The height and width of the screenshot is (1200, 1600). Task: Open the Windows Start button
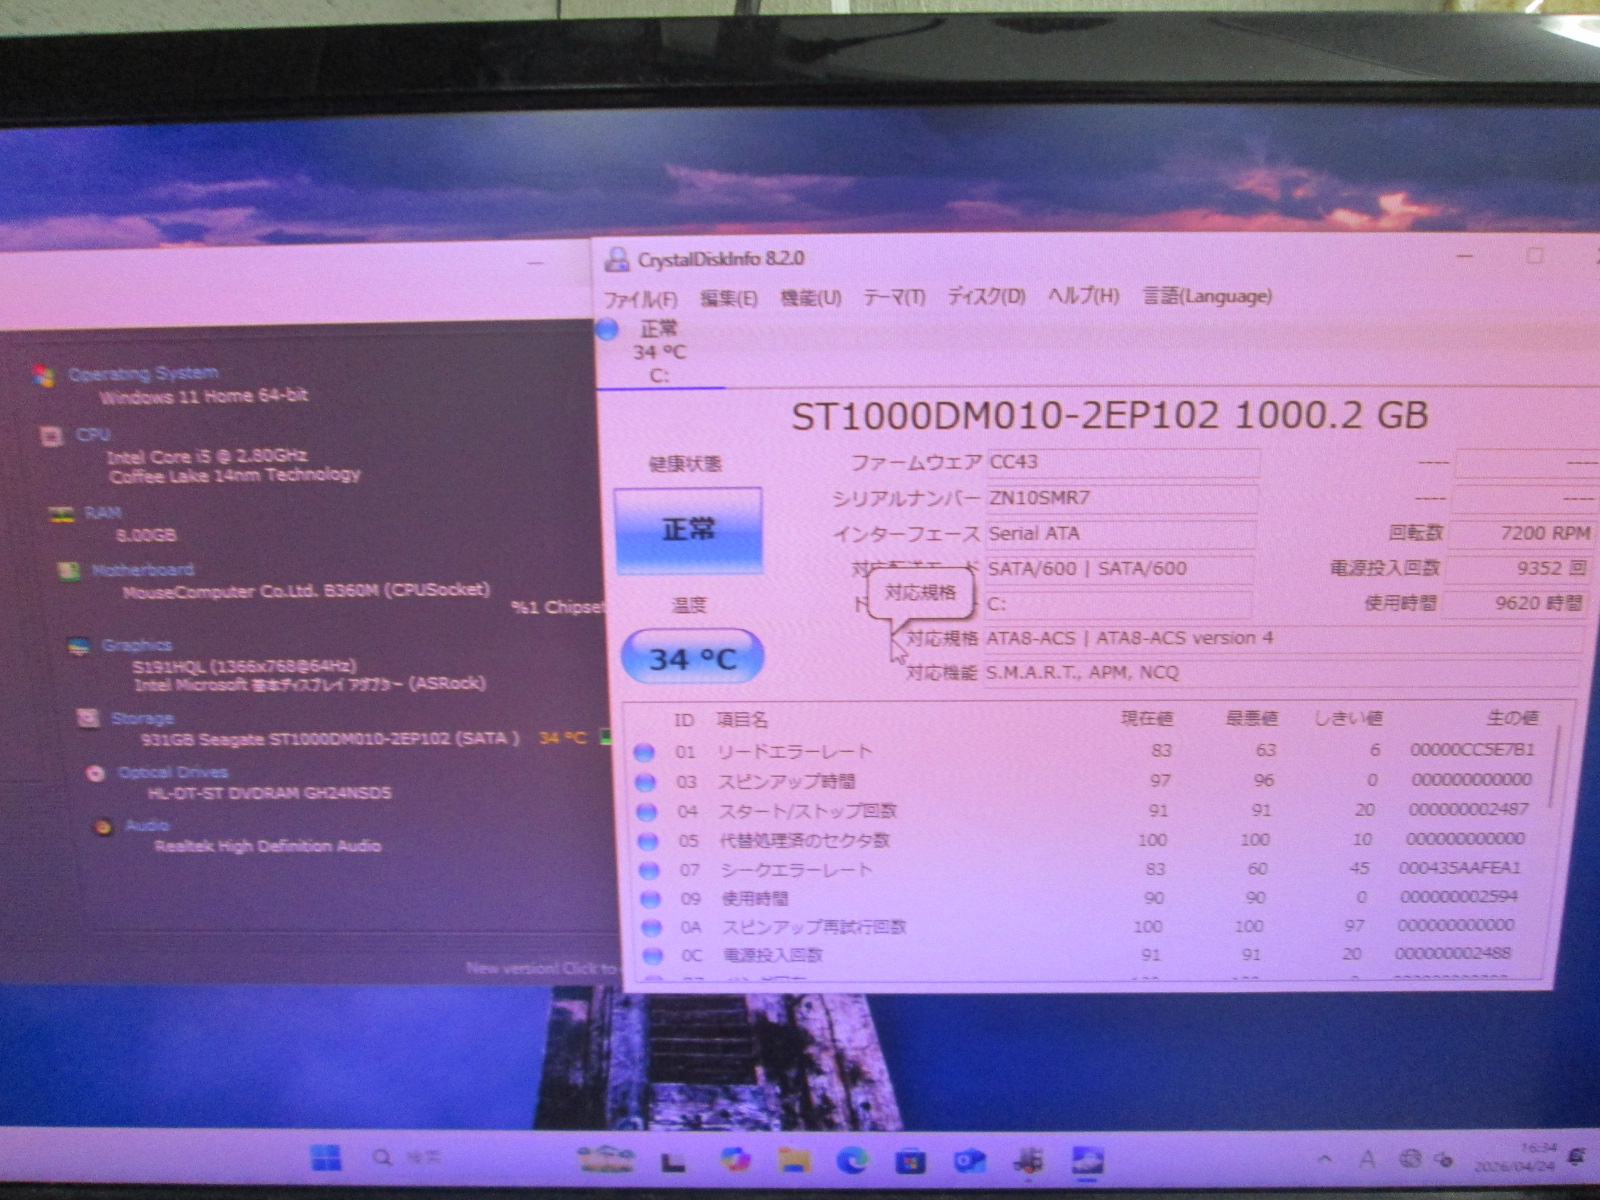coord(326,1158)
